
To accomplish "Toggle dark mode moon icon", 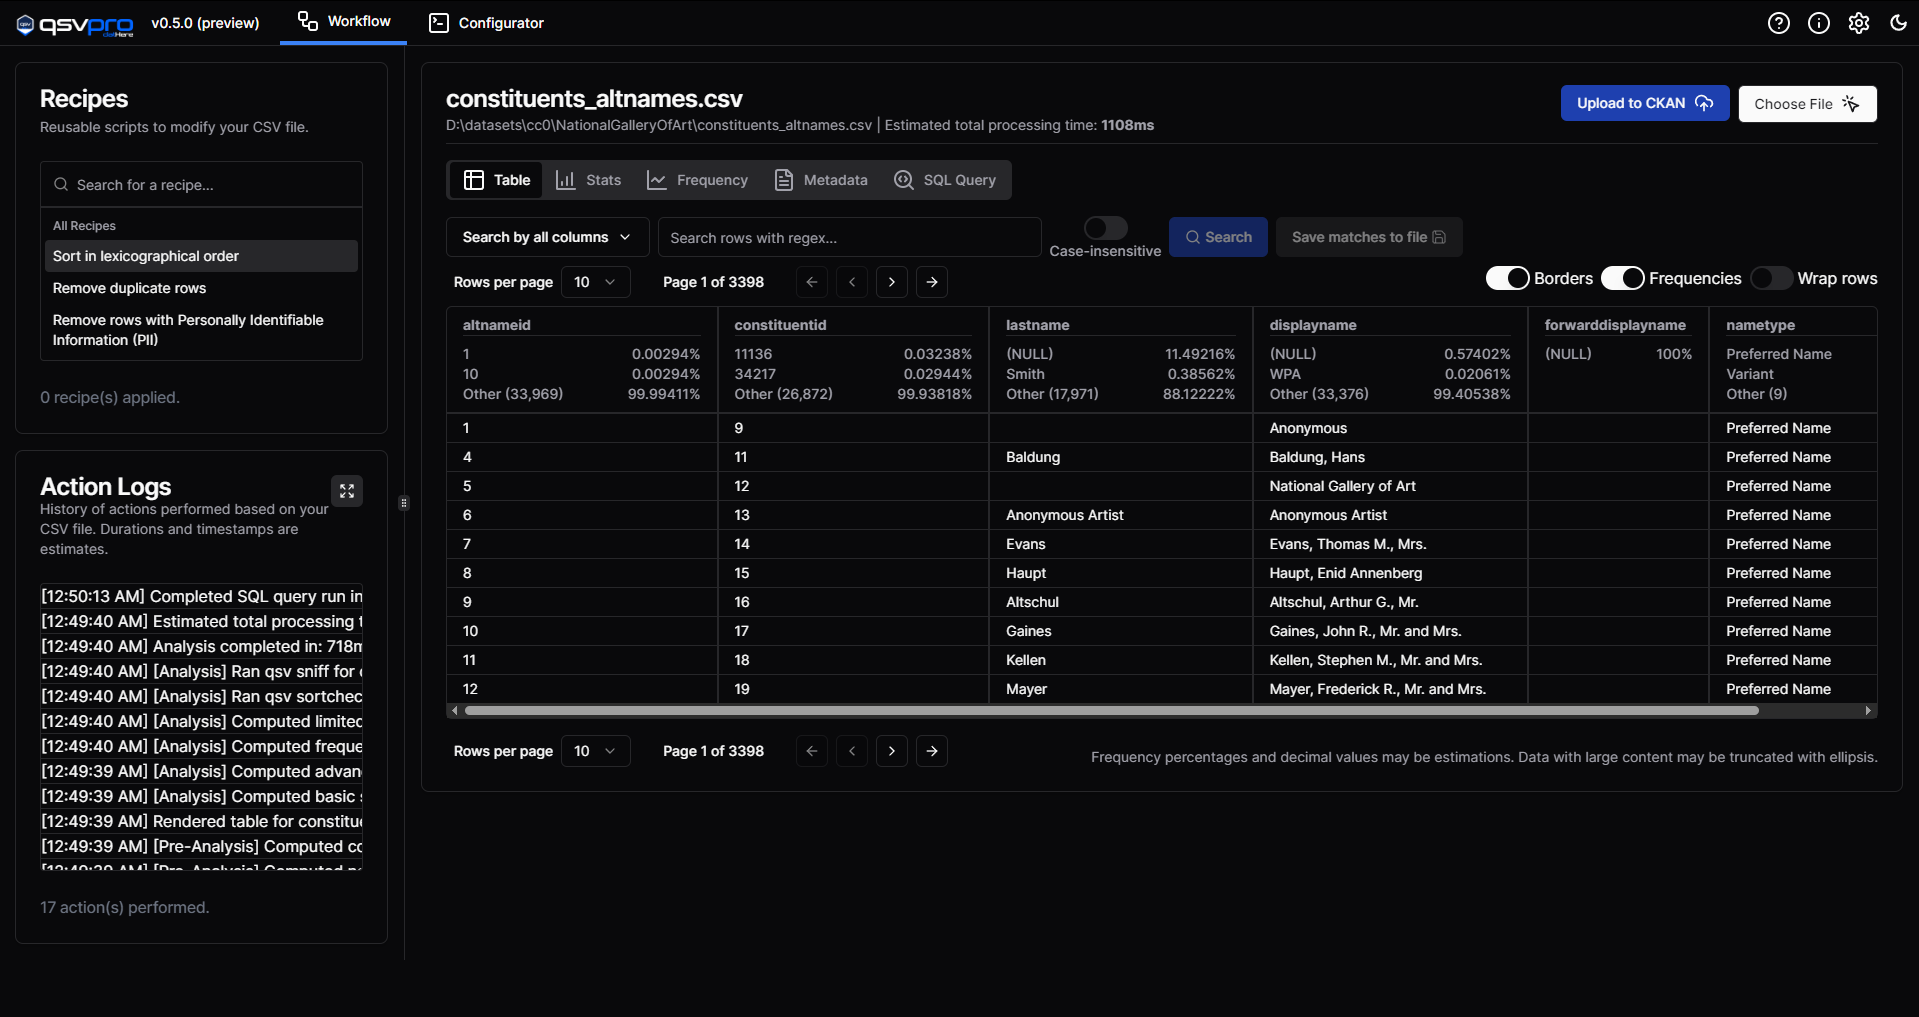I will [1898, 23].
